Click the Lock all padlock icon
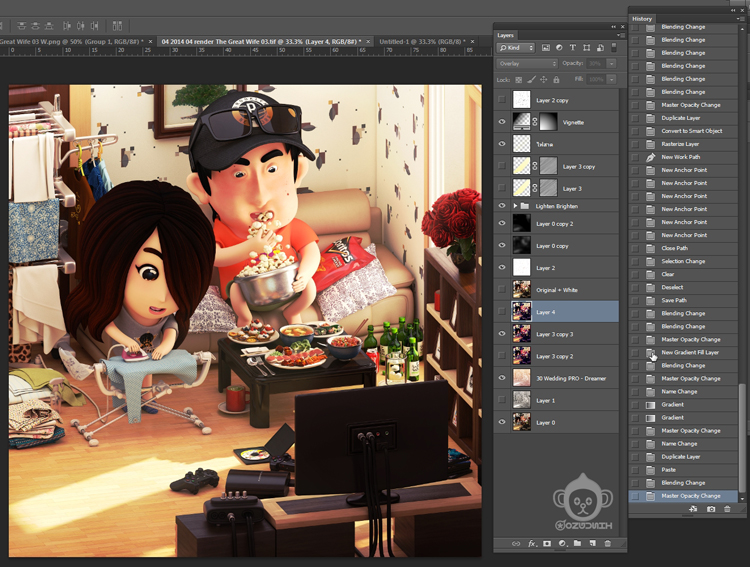This screenshot has height=567, width=750. tap(556, 79)
